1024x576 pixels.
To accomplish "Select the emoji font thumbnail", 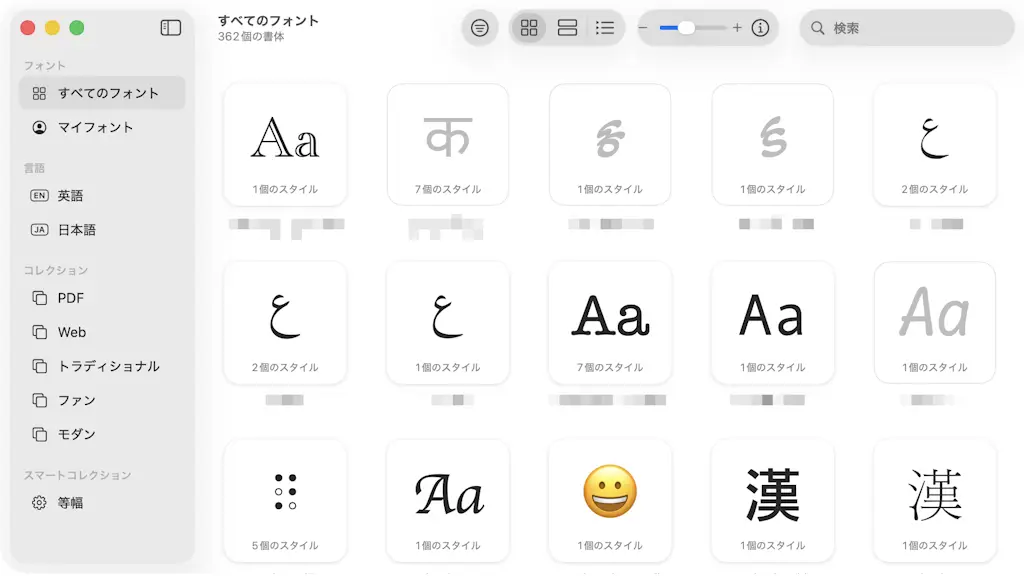I will coord(610,499).
